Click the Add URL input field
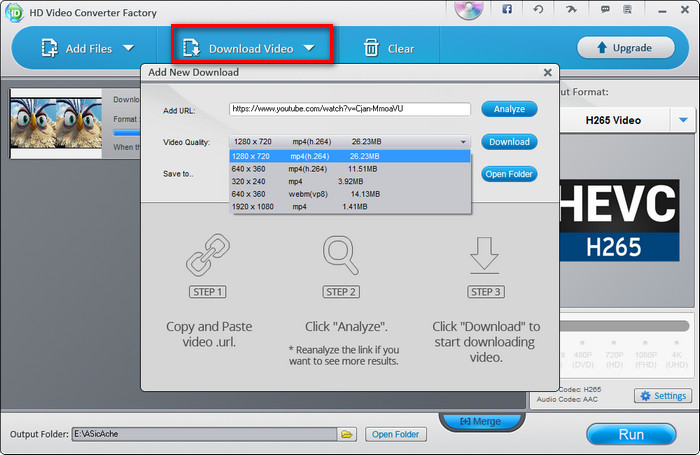The width and height of the screenshot is (700, 455). [350, 109]
